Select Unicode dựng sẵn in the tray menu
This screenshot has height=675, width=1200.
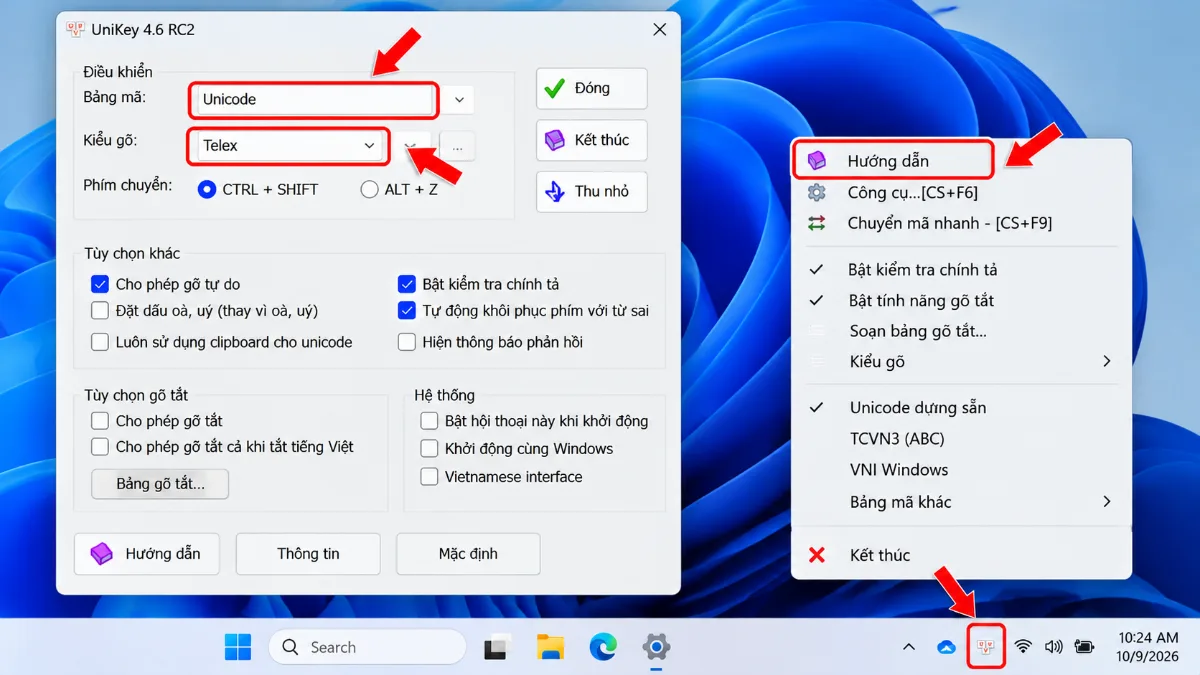pos(961,408)
